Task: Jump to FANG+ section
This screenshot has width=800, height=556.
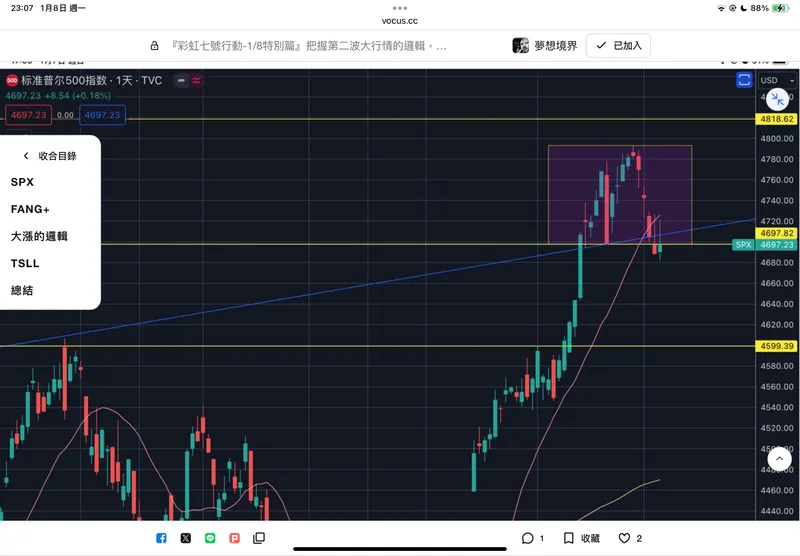Action: click(x=30, y=209)
